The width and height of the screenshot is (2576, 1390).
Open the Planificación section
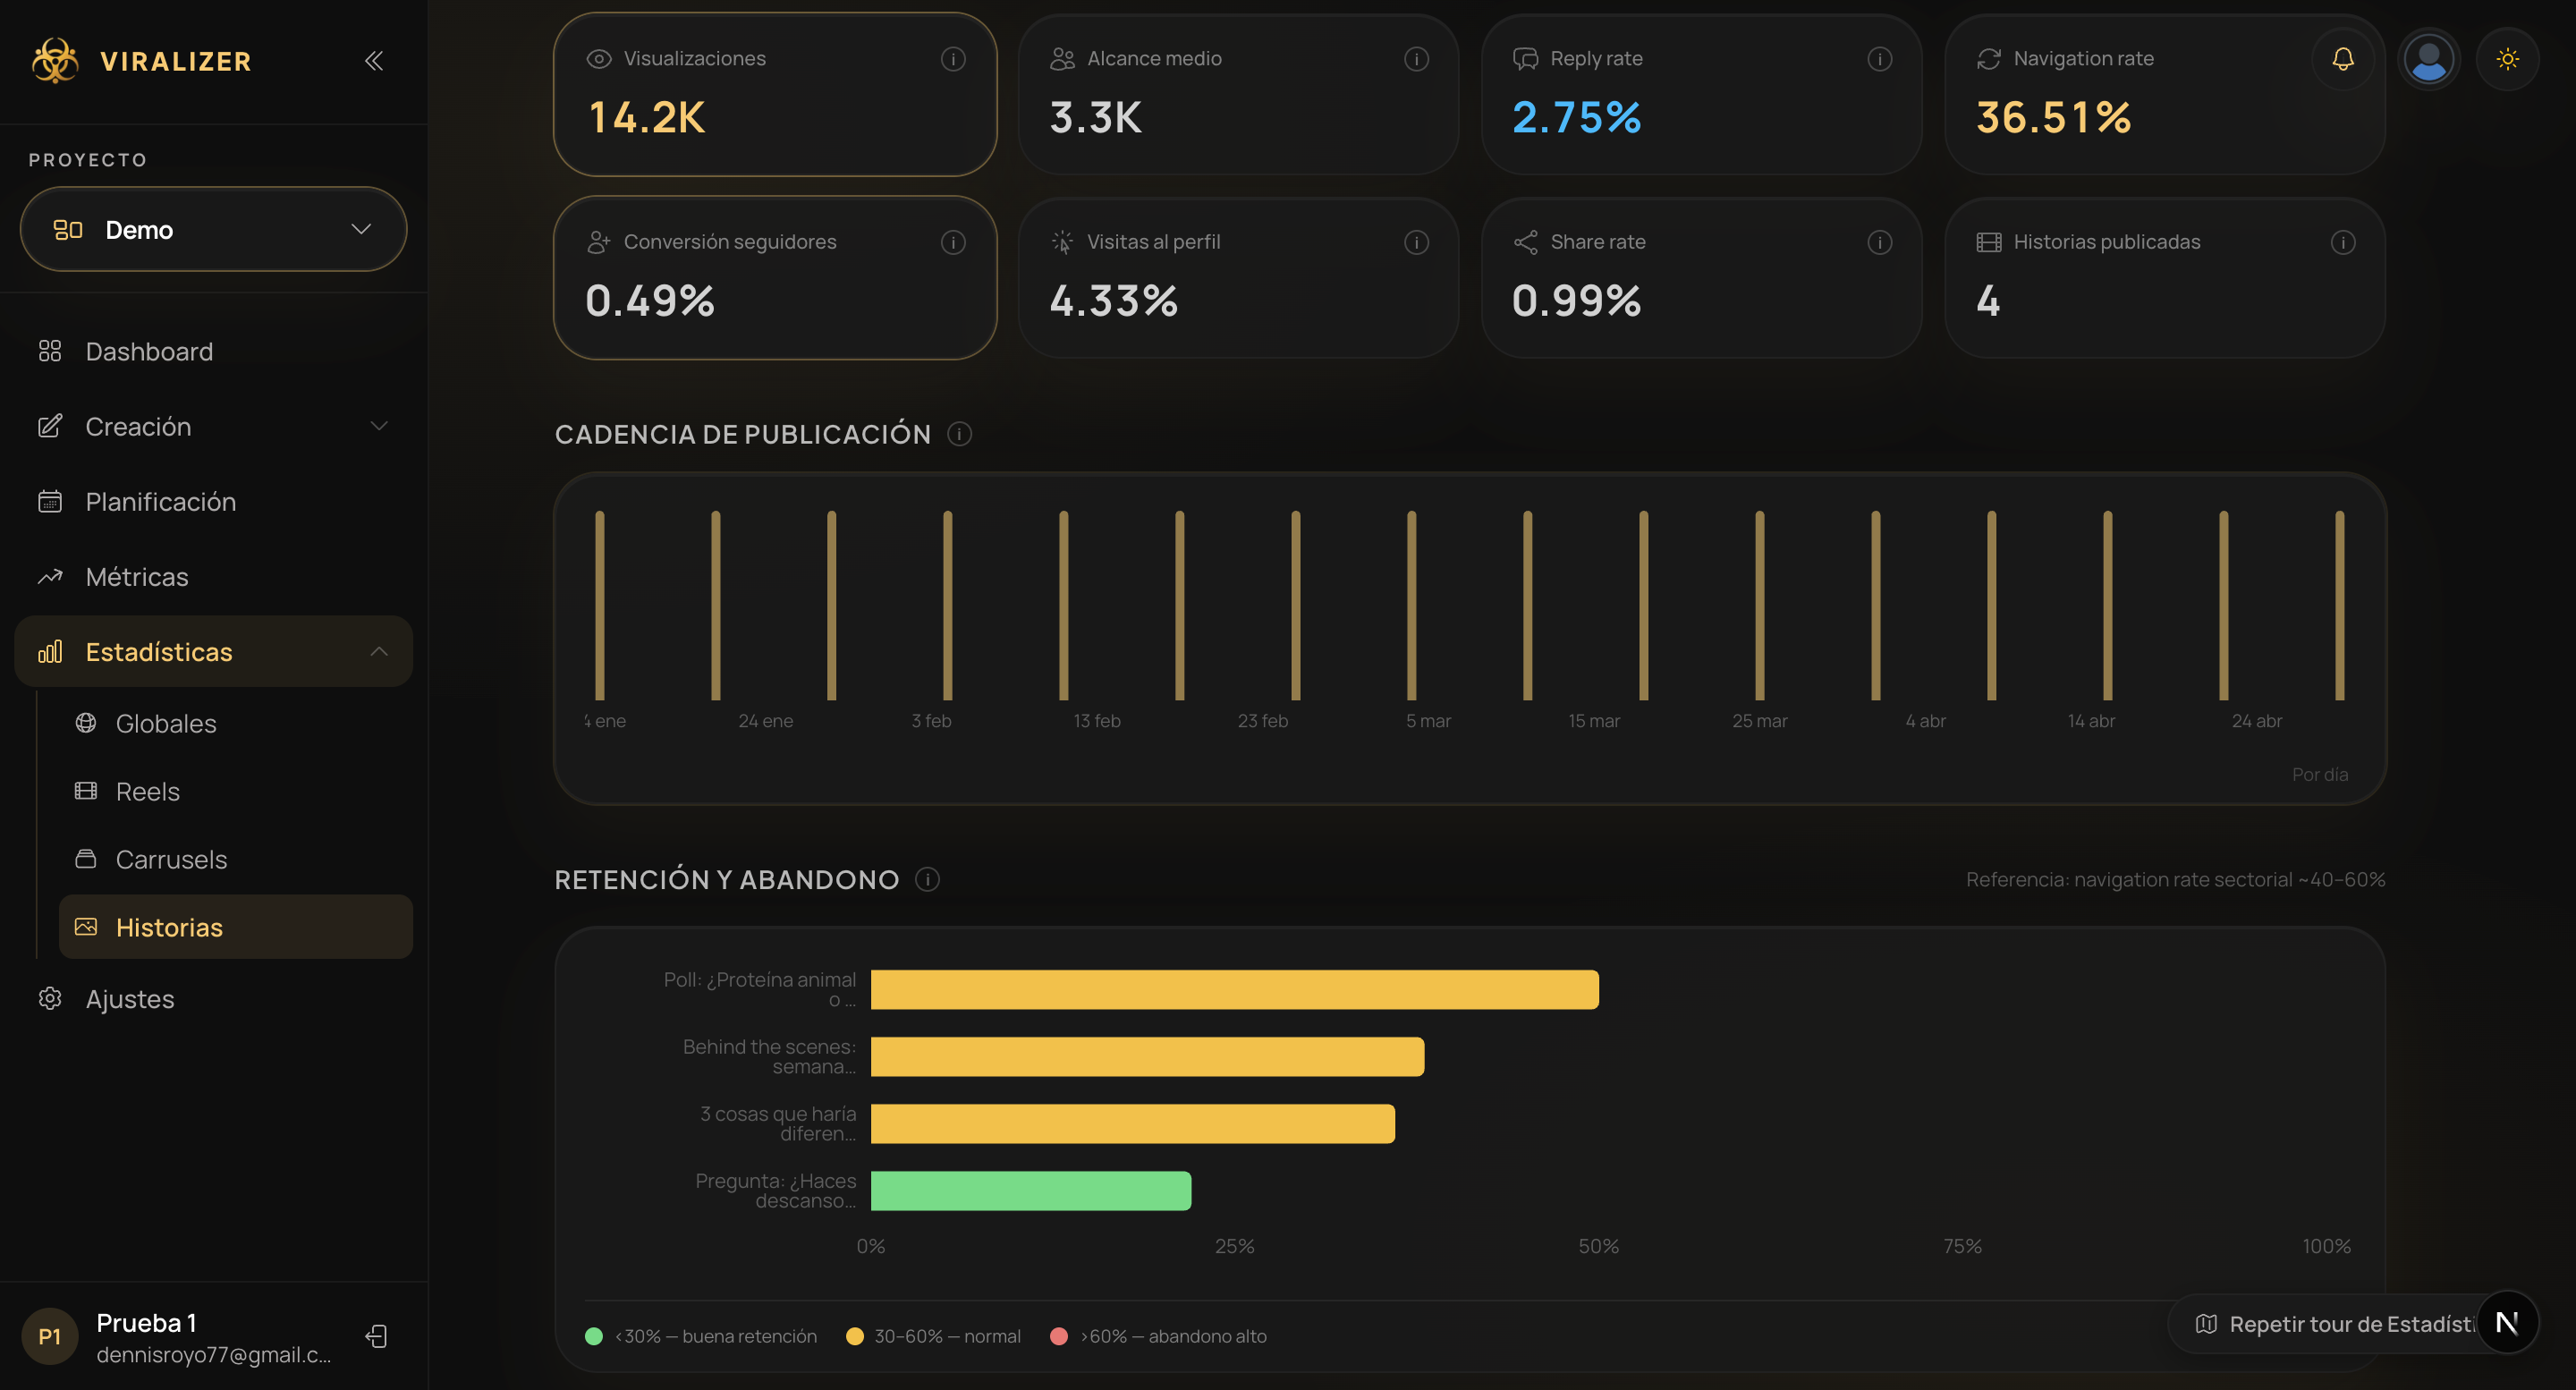(213, 502)
